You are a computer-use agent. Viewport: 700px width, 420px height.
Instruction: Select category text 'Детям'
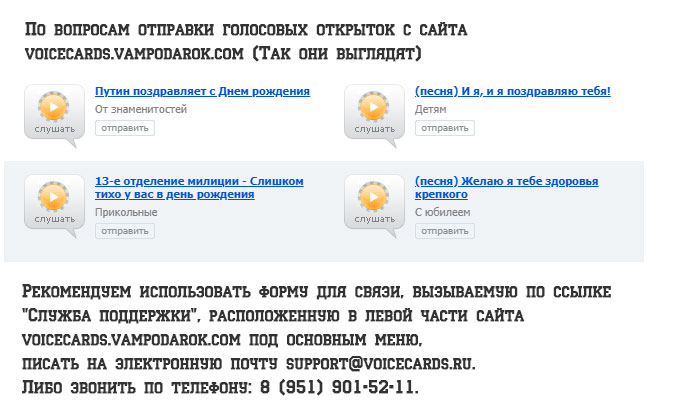(x=430, y=109)
